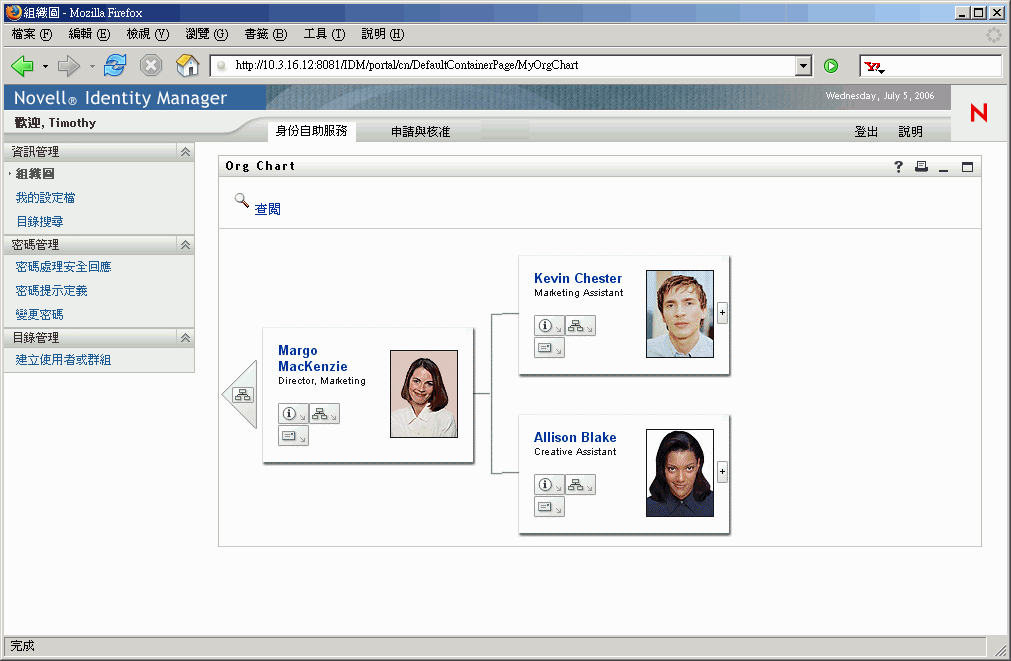Click the "Director, Marketing" title text
1011x661 pixels.
322,381
